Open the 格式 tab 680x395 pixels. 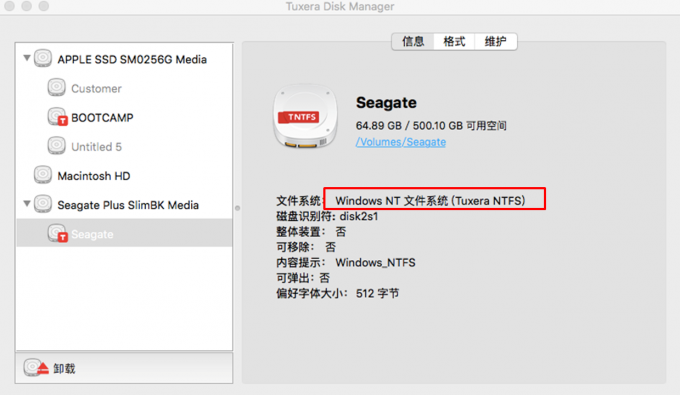tap(454, 42)
